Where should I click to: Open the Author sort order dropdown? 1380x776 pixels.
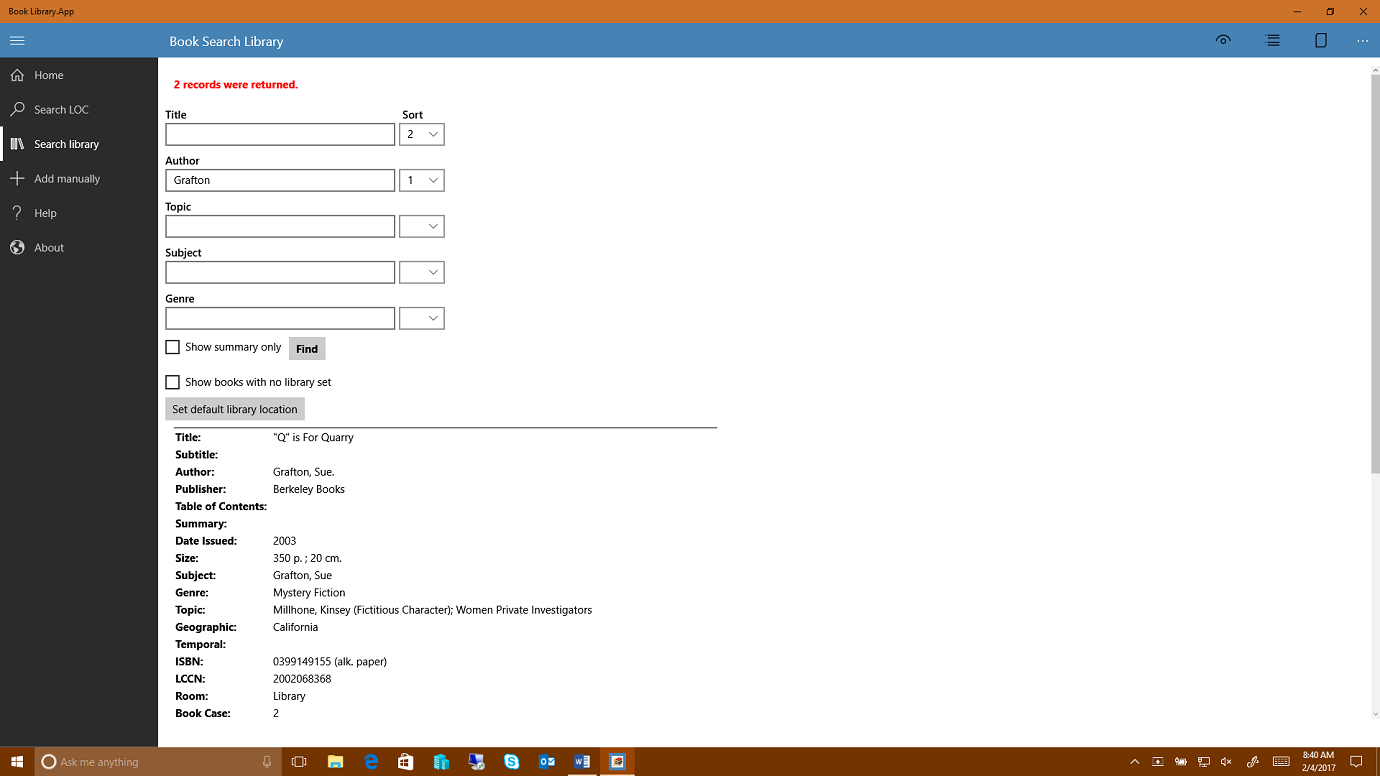tap(422, 180)
